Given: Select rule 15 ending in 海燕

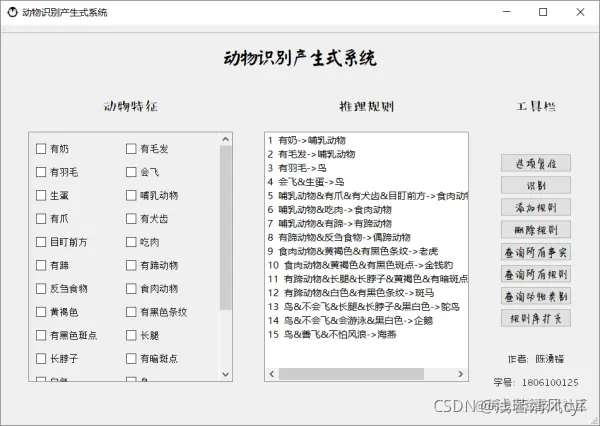Looking at the screenshot, I should click(x=366, y=334).
